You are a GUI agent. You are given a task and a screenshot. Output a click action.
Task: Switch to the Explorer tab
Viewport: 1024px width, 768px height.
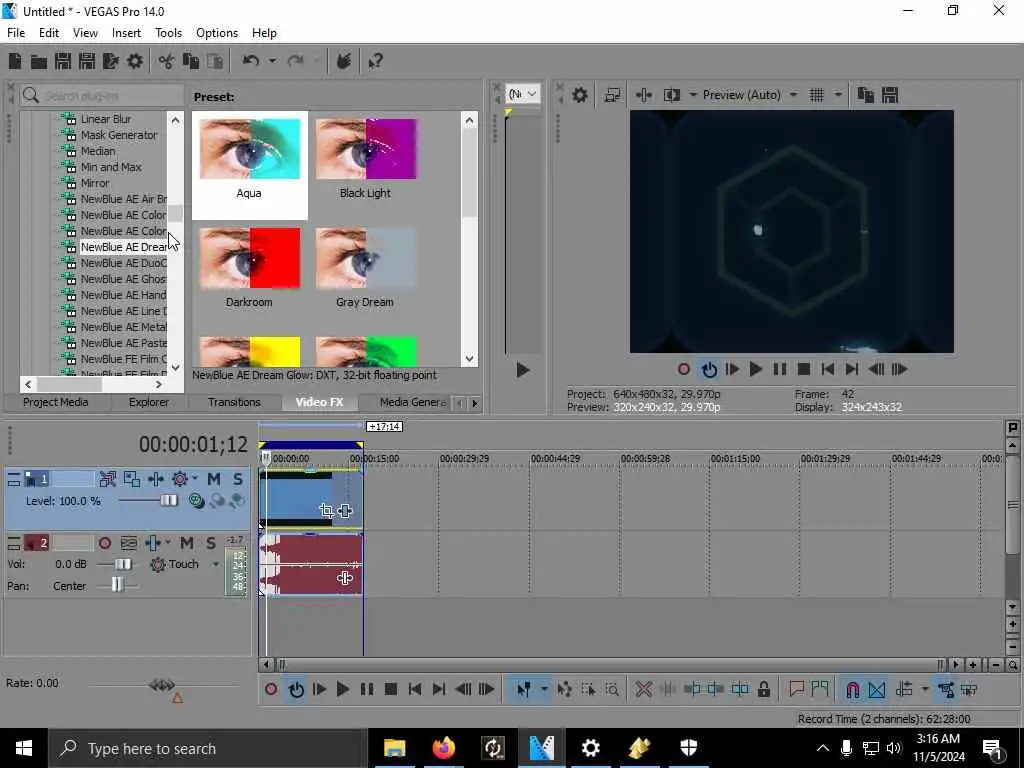click(148, 402)
